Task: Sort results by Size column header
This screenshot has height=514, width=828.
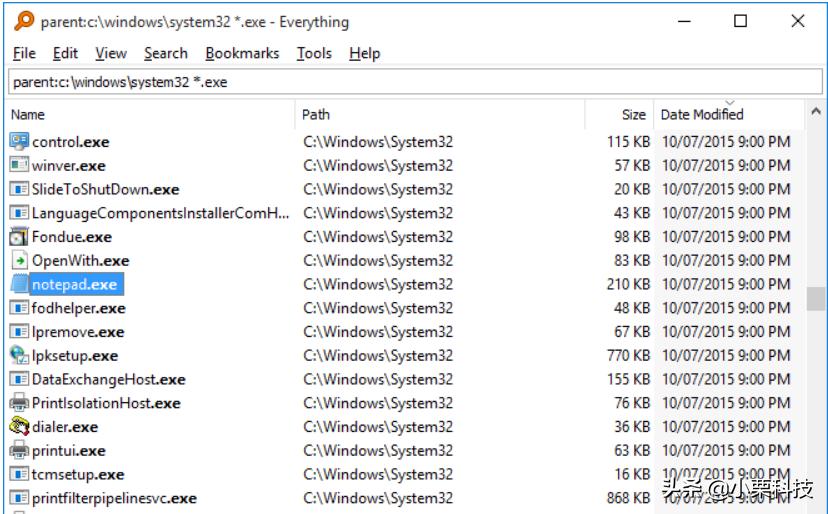Action: pos(619,115)
